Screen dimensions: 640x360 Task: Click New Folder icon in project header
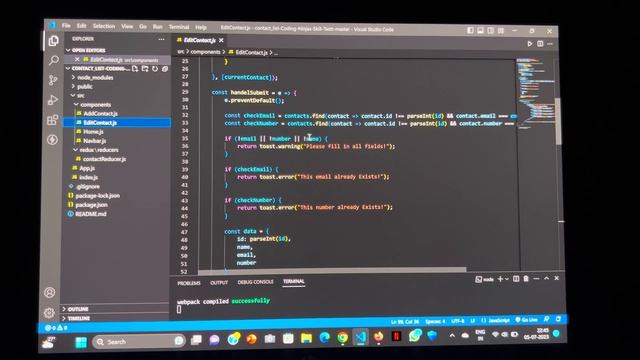point(145,69)
